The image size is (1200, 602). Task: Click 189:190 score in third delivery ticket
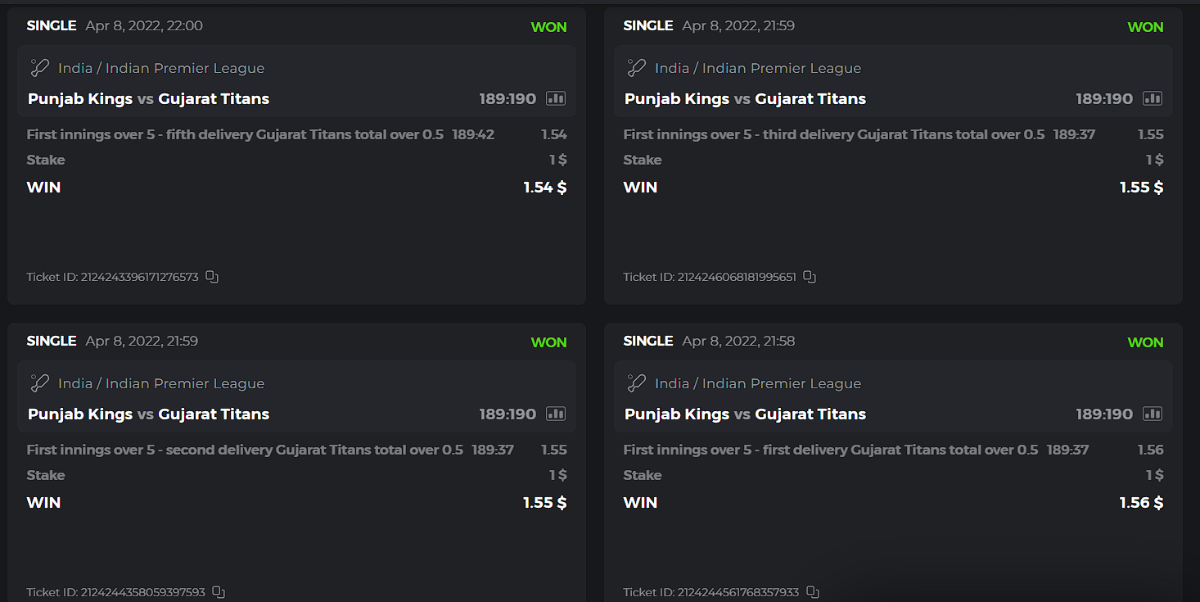pos(1104,99)
